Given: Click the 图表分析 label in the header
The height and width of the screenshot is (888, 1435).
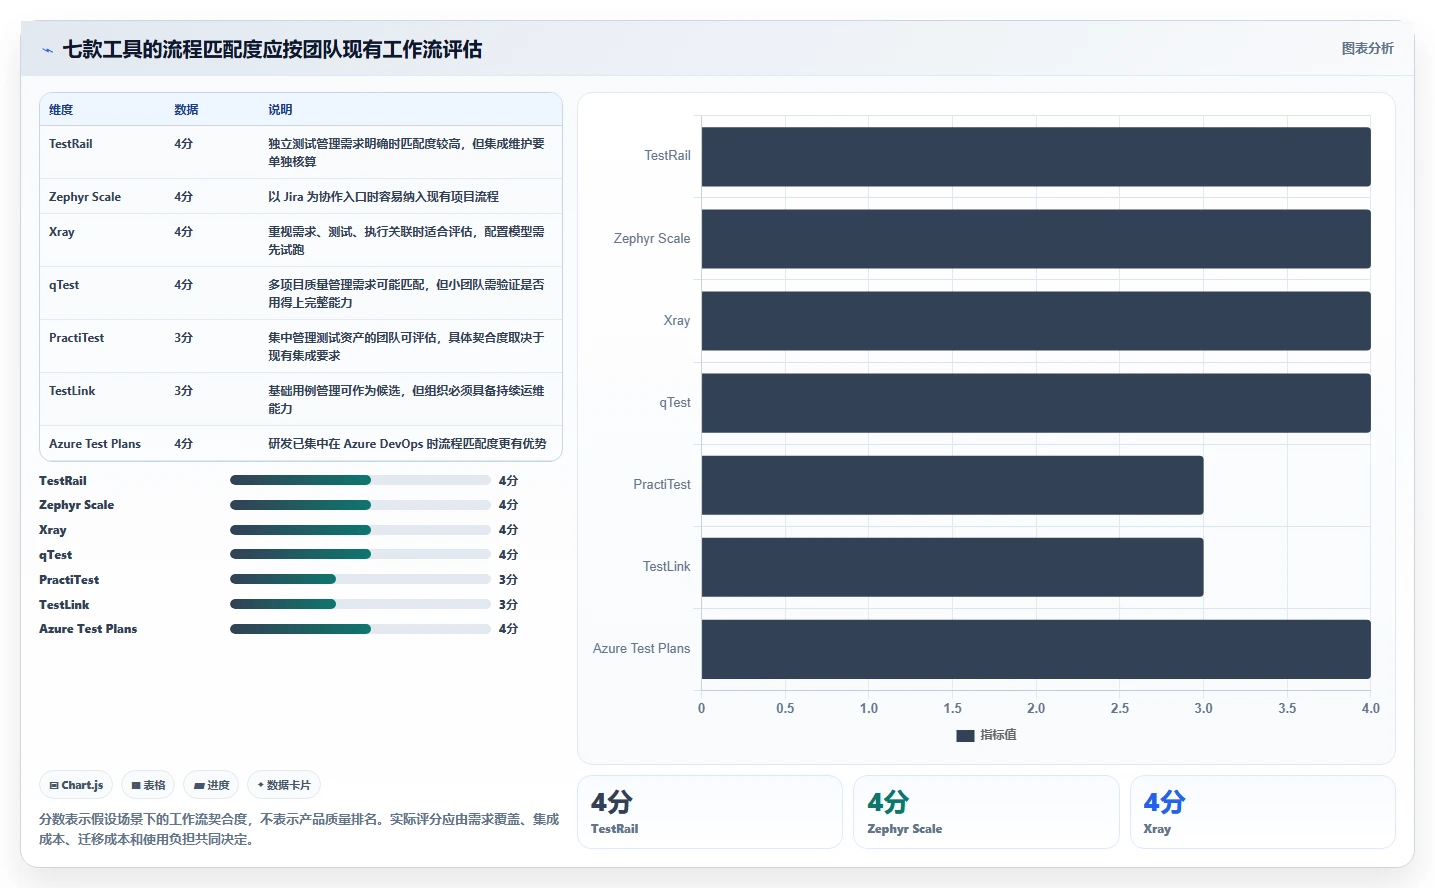Looking at the screenshot, I should pos(1367,48).
